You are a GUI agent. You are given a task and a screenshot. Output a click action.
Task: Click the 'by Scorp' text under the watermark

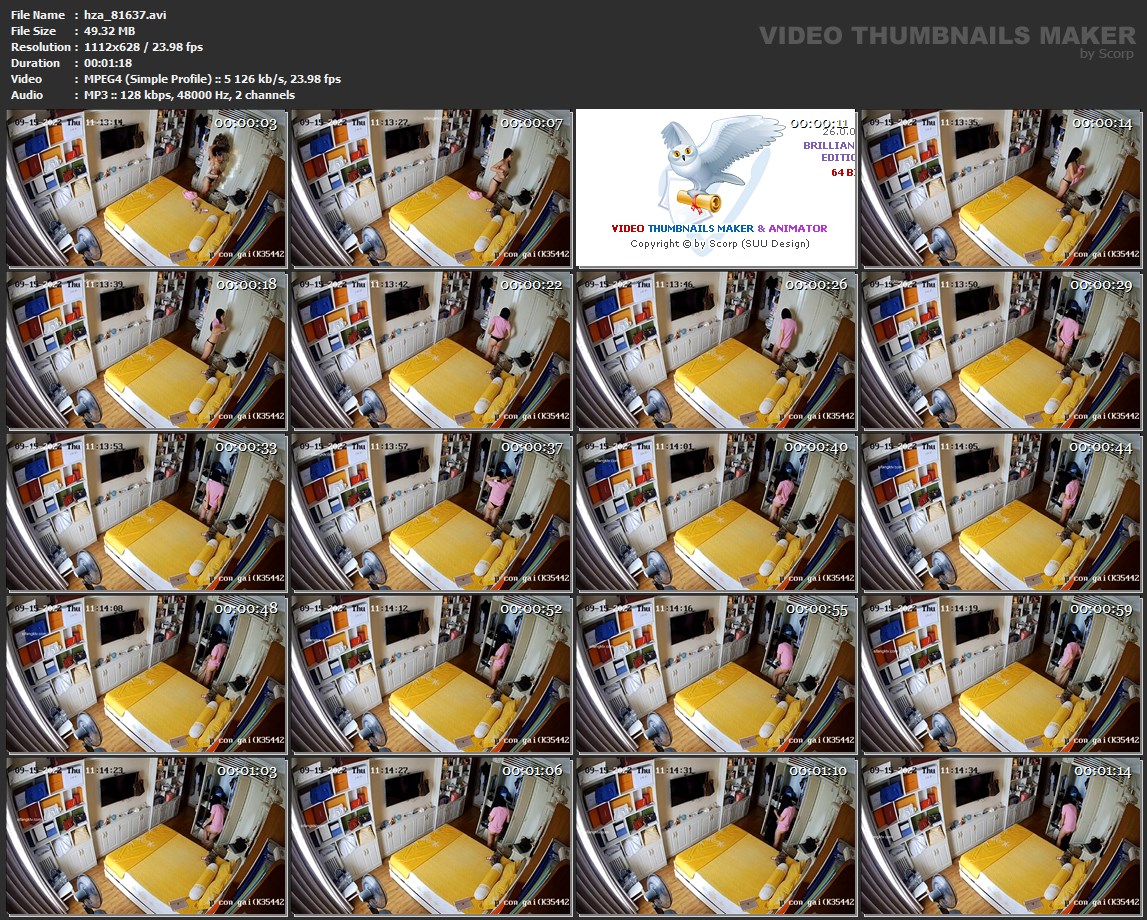pos(1107,54)
